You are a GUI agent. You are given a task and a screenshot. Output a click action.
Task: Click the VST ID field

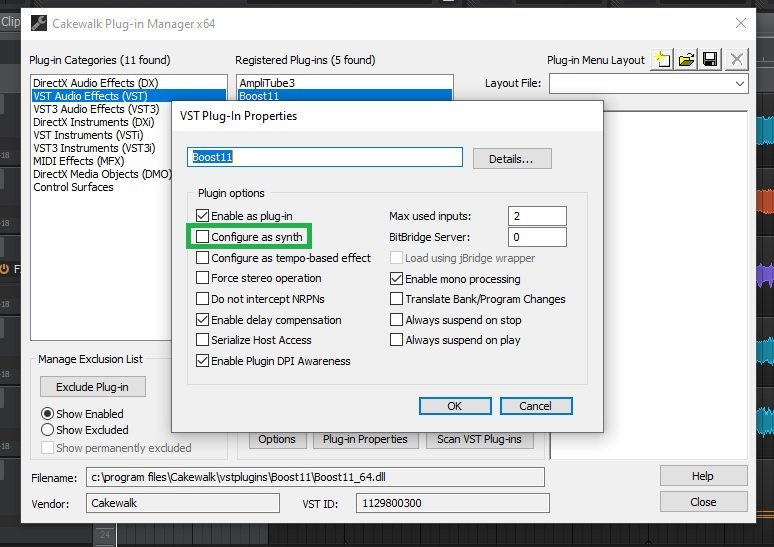click(453, 503)
